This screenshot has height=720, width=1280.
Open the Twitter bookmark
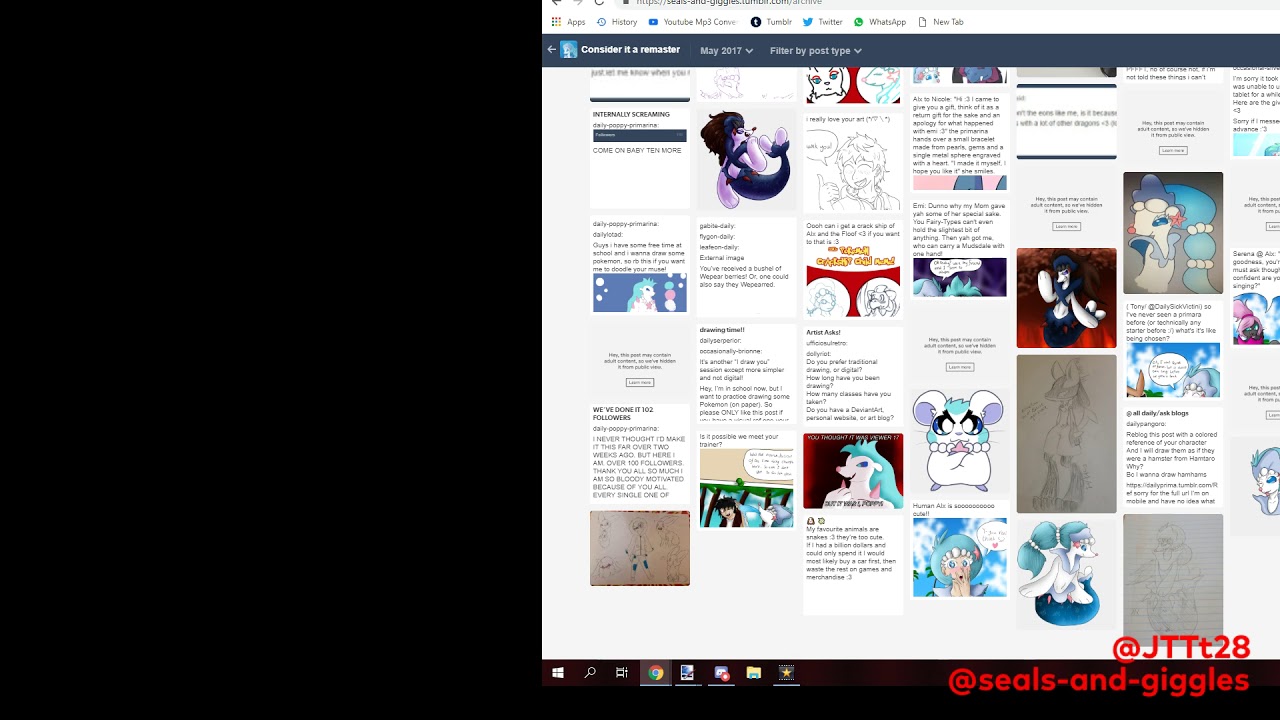(x=823, y=22)
